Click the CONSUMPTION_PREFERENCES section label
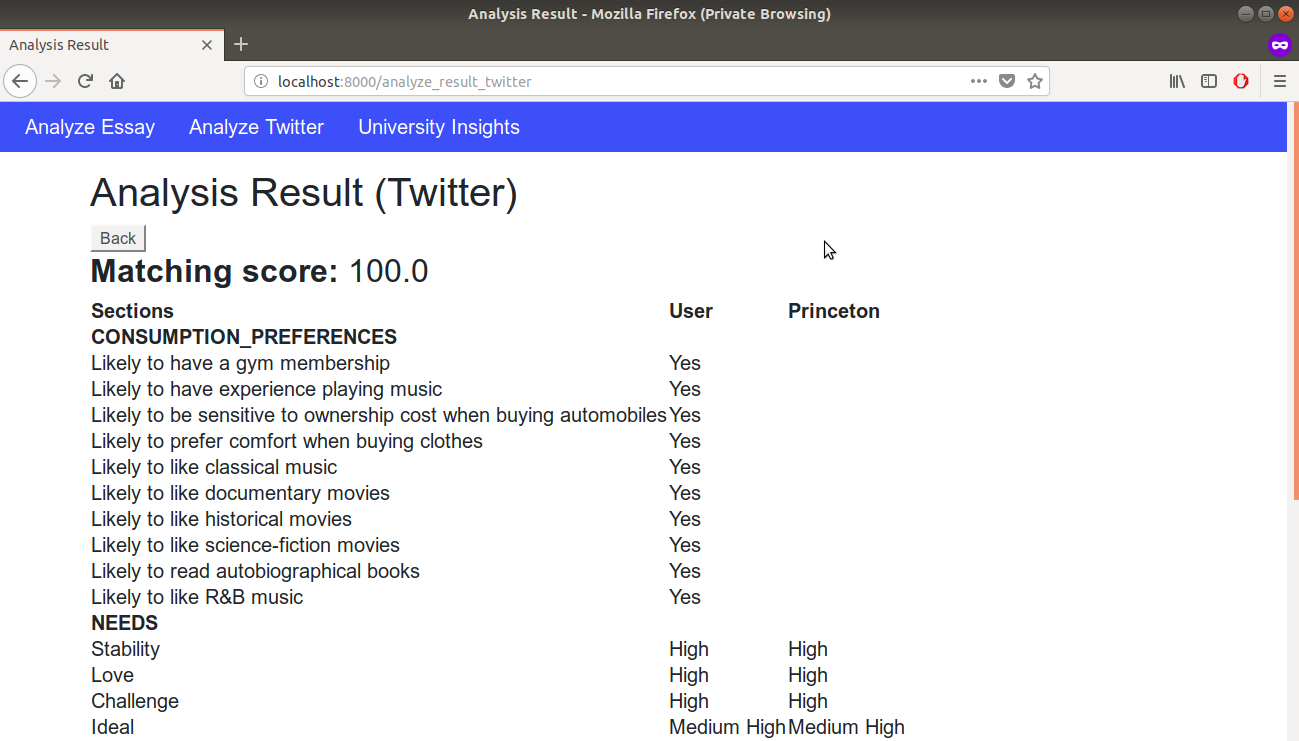Screen dimensions: 1299x741 (244, 337)
